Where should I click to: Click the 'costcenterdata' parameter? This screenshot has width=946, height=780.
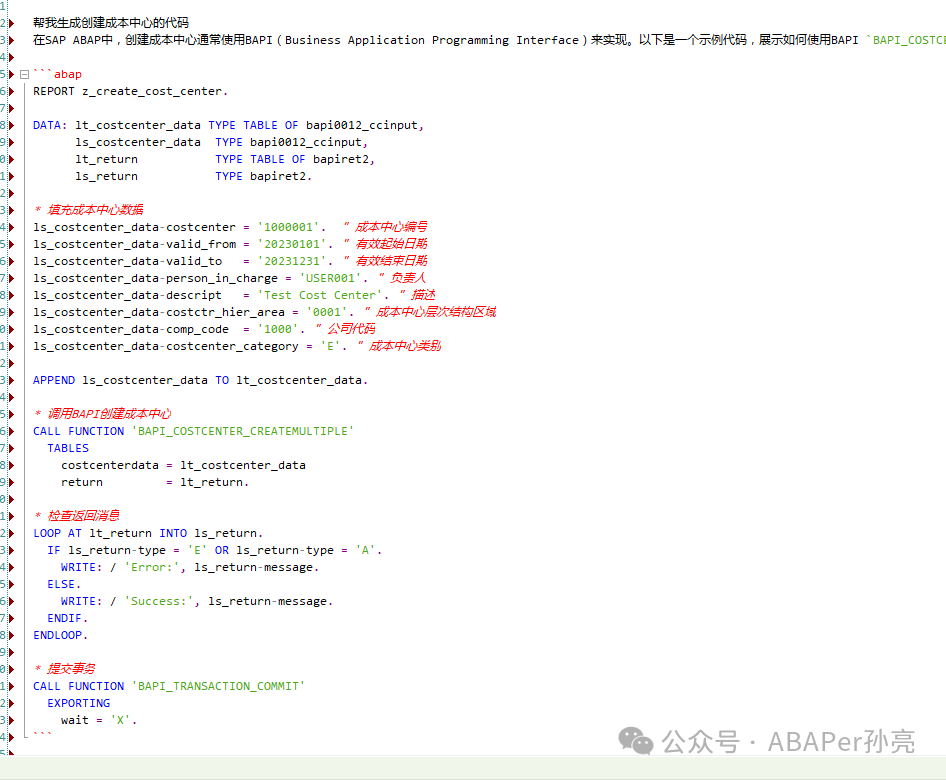point(110,466)
